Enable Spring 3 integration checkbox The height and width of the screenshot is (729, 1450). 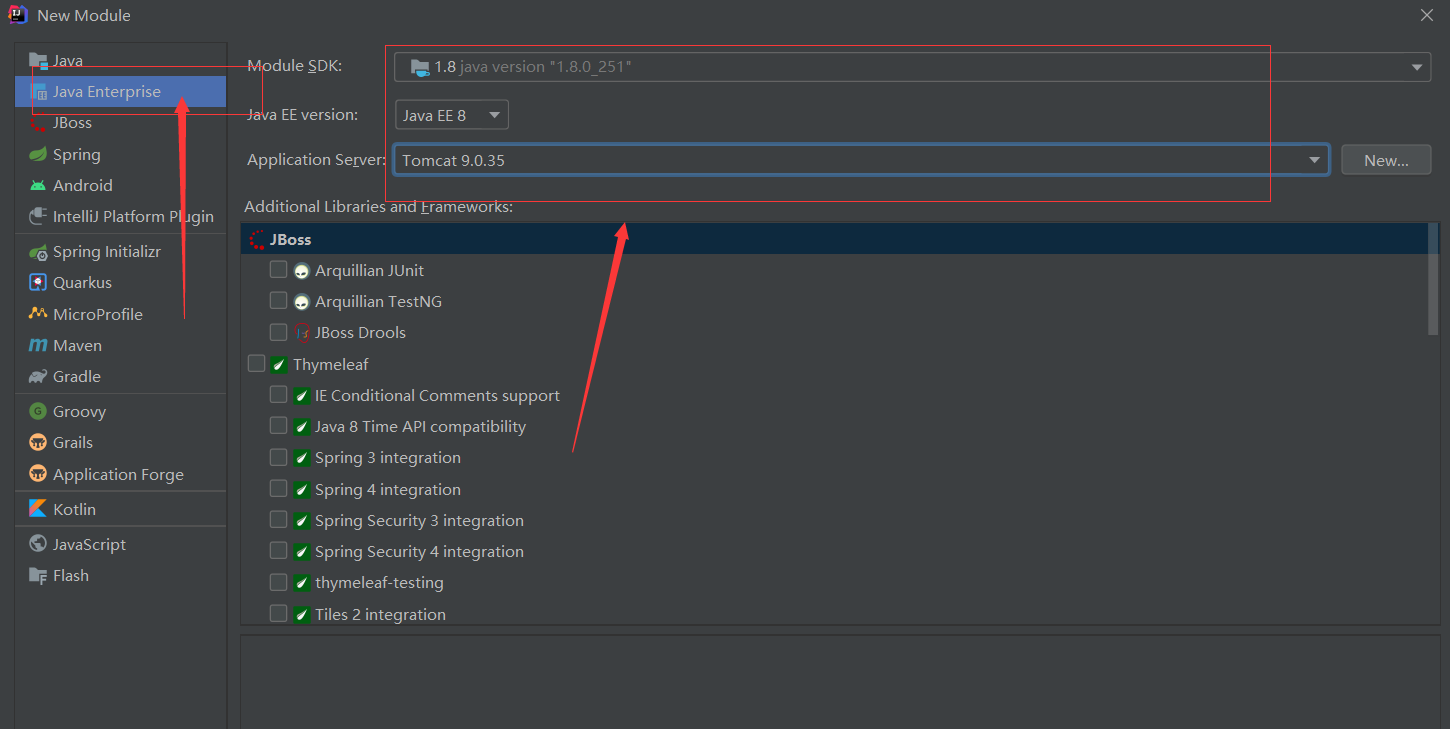click(278, 457)
